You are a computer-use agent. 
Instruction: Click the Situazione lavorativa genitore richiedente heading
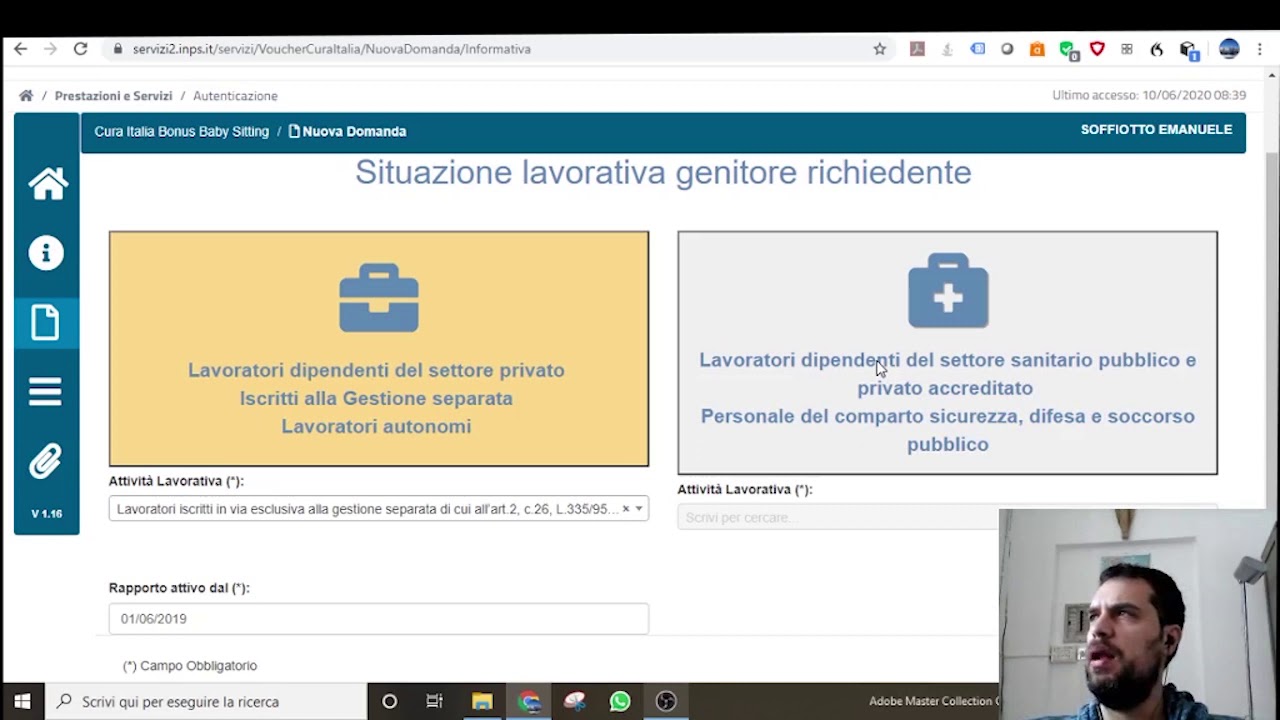tap(663, 172)
